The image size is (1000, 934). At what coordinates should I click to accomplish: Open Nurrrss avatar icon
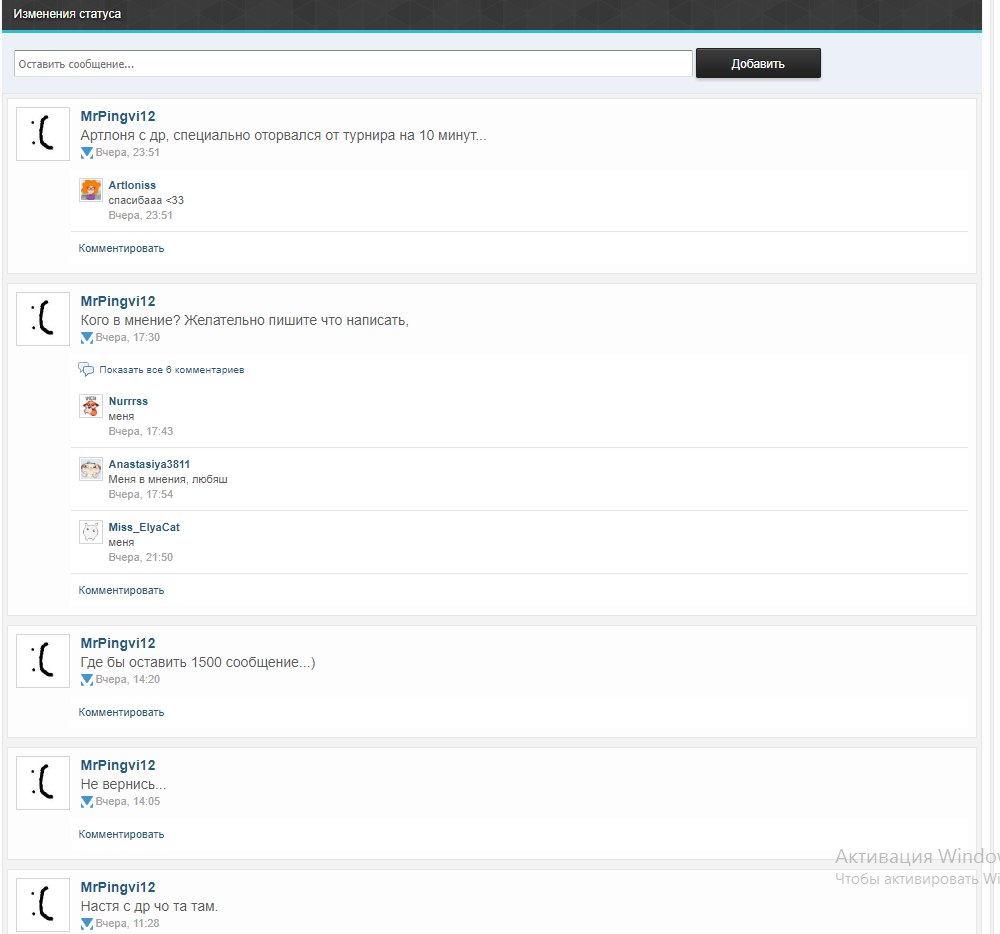(x=91, y=406)
